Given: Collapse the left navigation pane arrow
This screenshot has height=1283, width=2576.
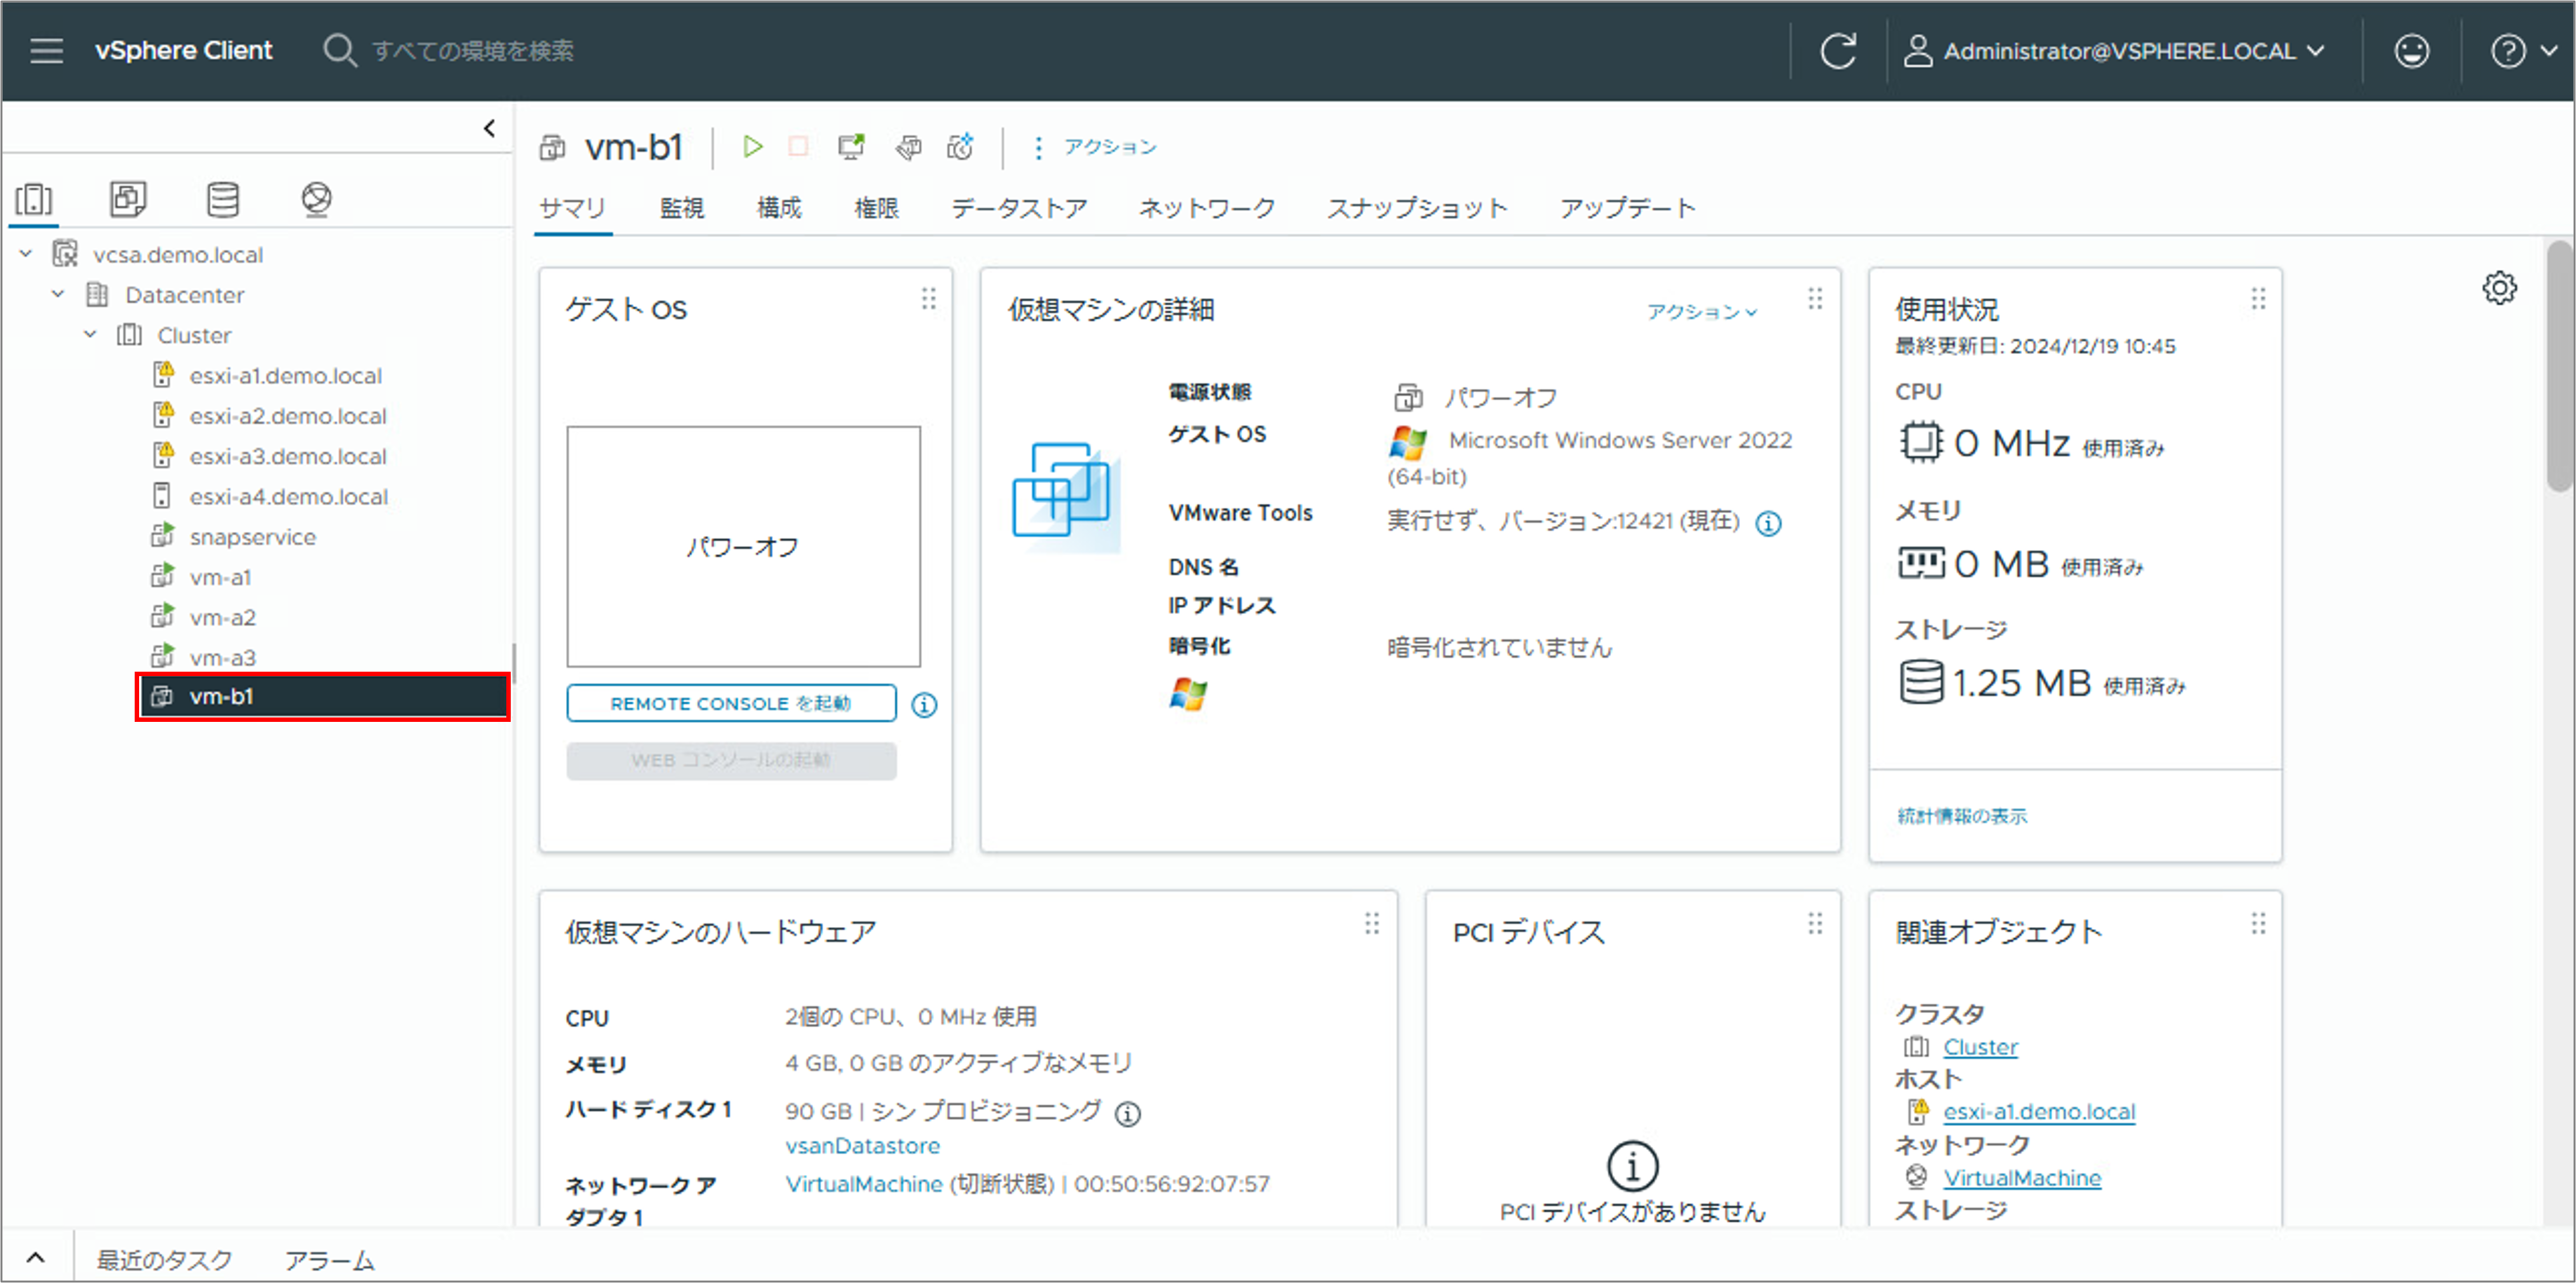Looking at the screenshot, I should [489, 128].
